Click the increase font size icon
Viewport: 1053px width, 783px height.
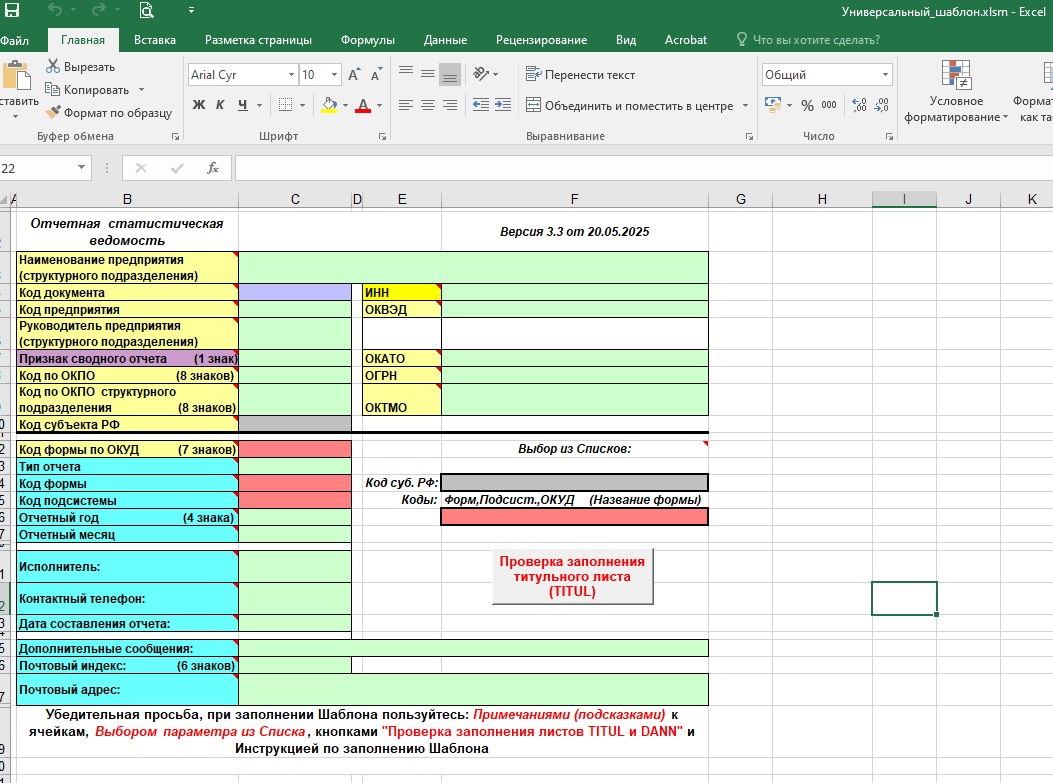(354, 75)
